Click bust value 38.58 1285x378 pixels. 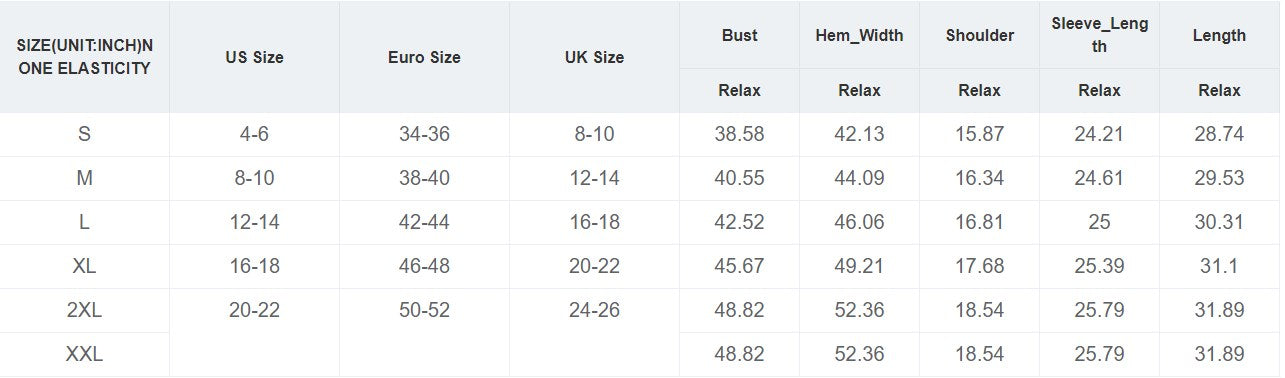[x=739, y=134]
